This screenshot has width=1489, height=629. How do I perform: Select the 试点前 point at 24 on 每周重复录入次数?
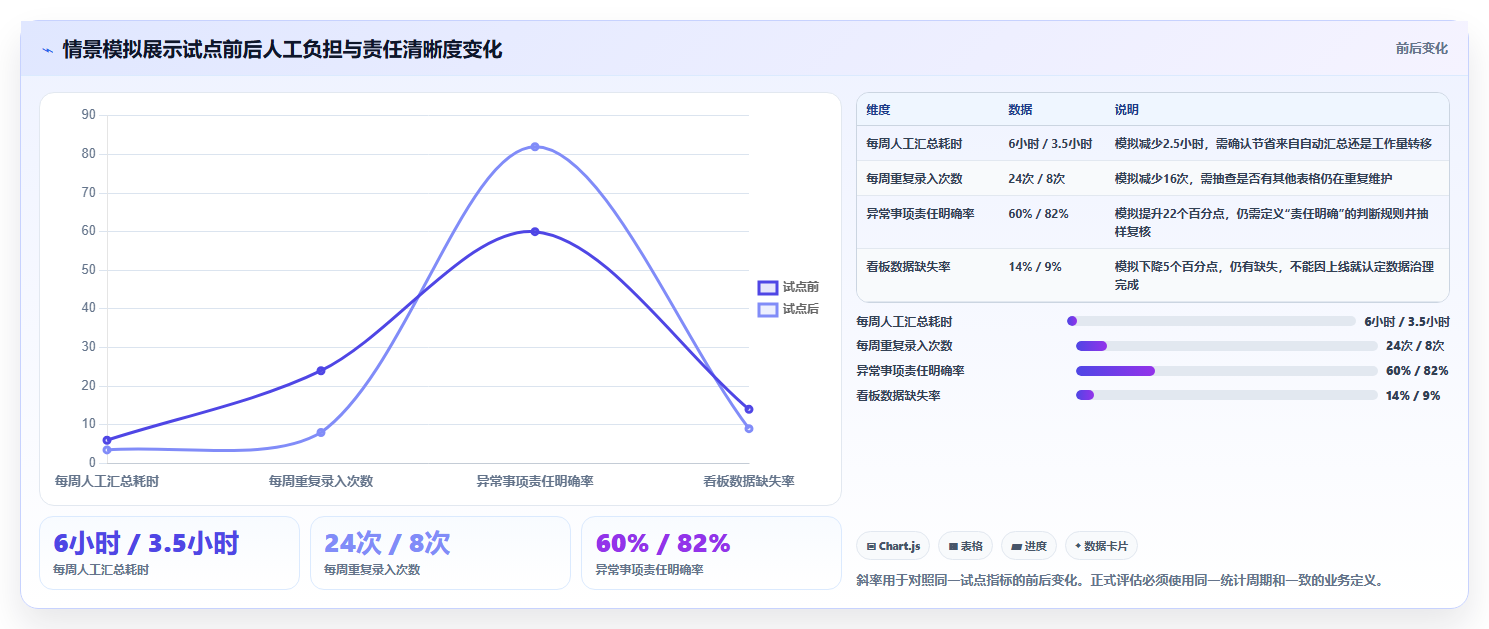(321, 371)
